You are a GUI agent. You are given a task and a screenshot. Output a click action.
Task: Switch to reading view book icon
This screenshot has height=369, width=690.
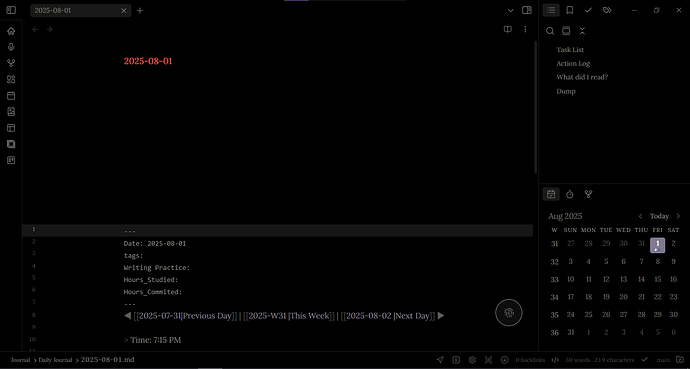coord(508,29)
